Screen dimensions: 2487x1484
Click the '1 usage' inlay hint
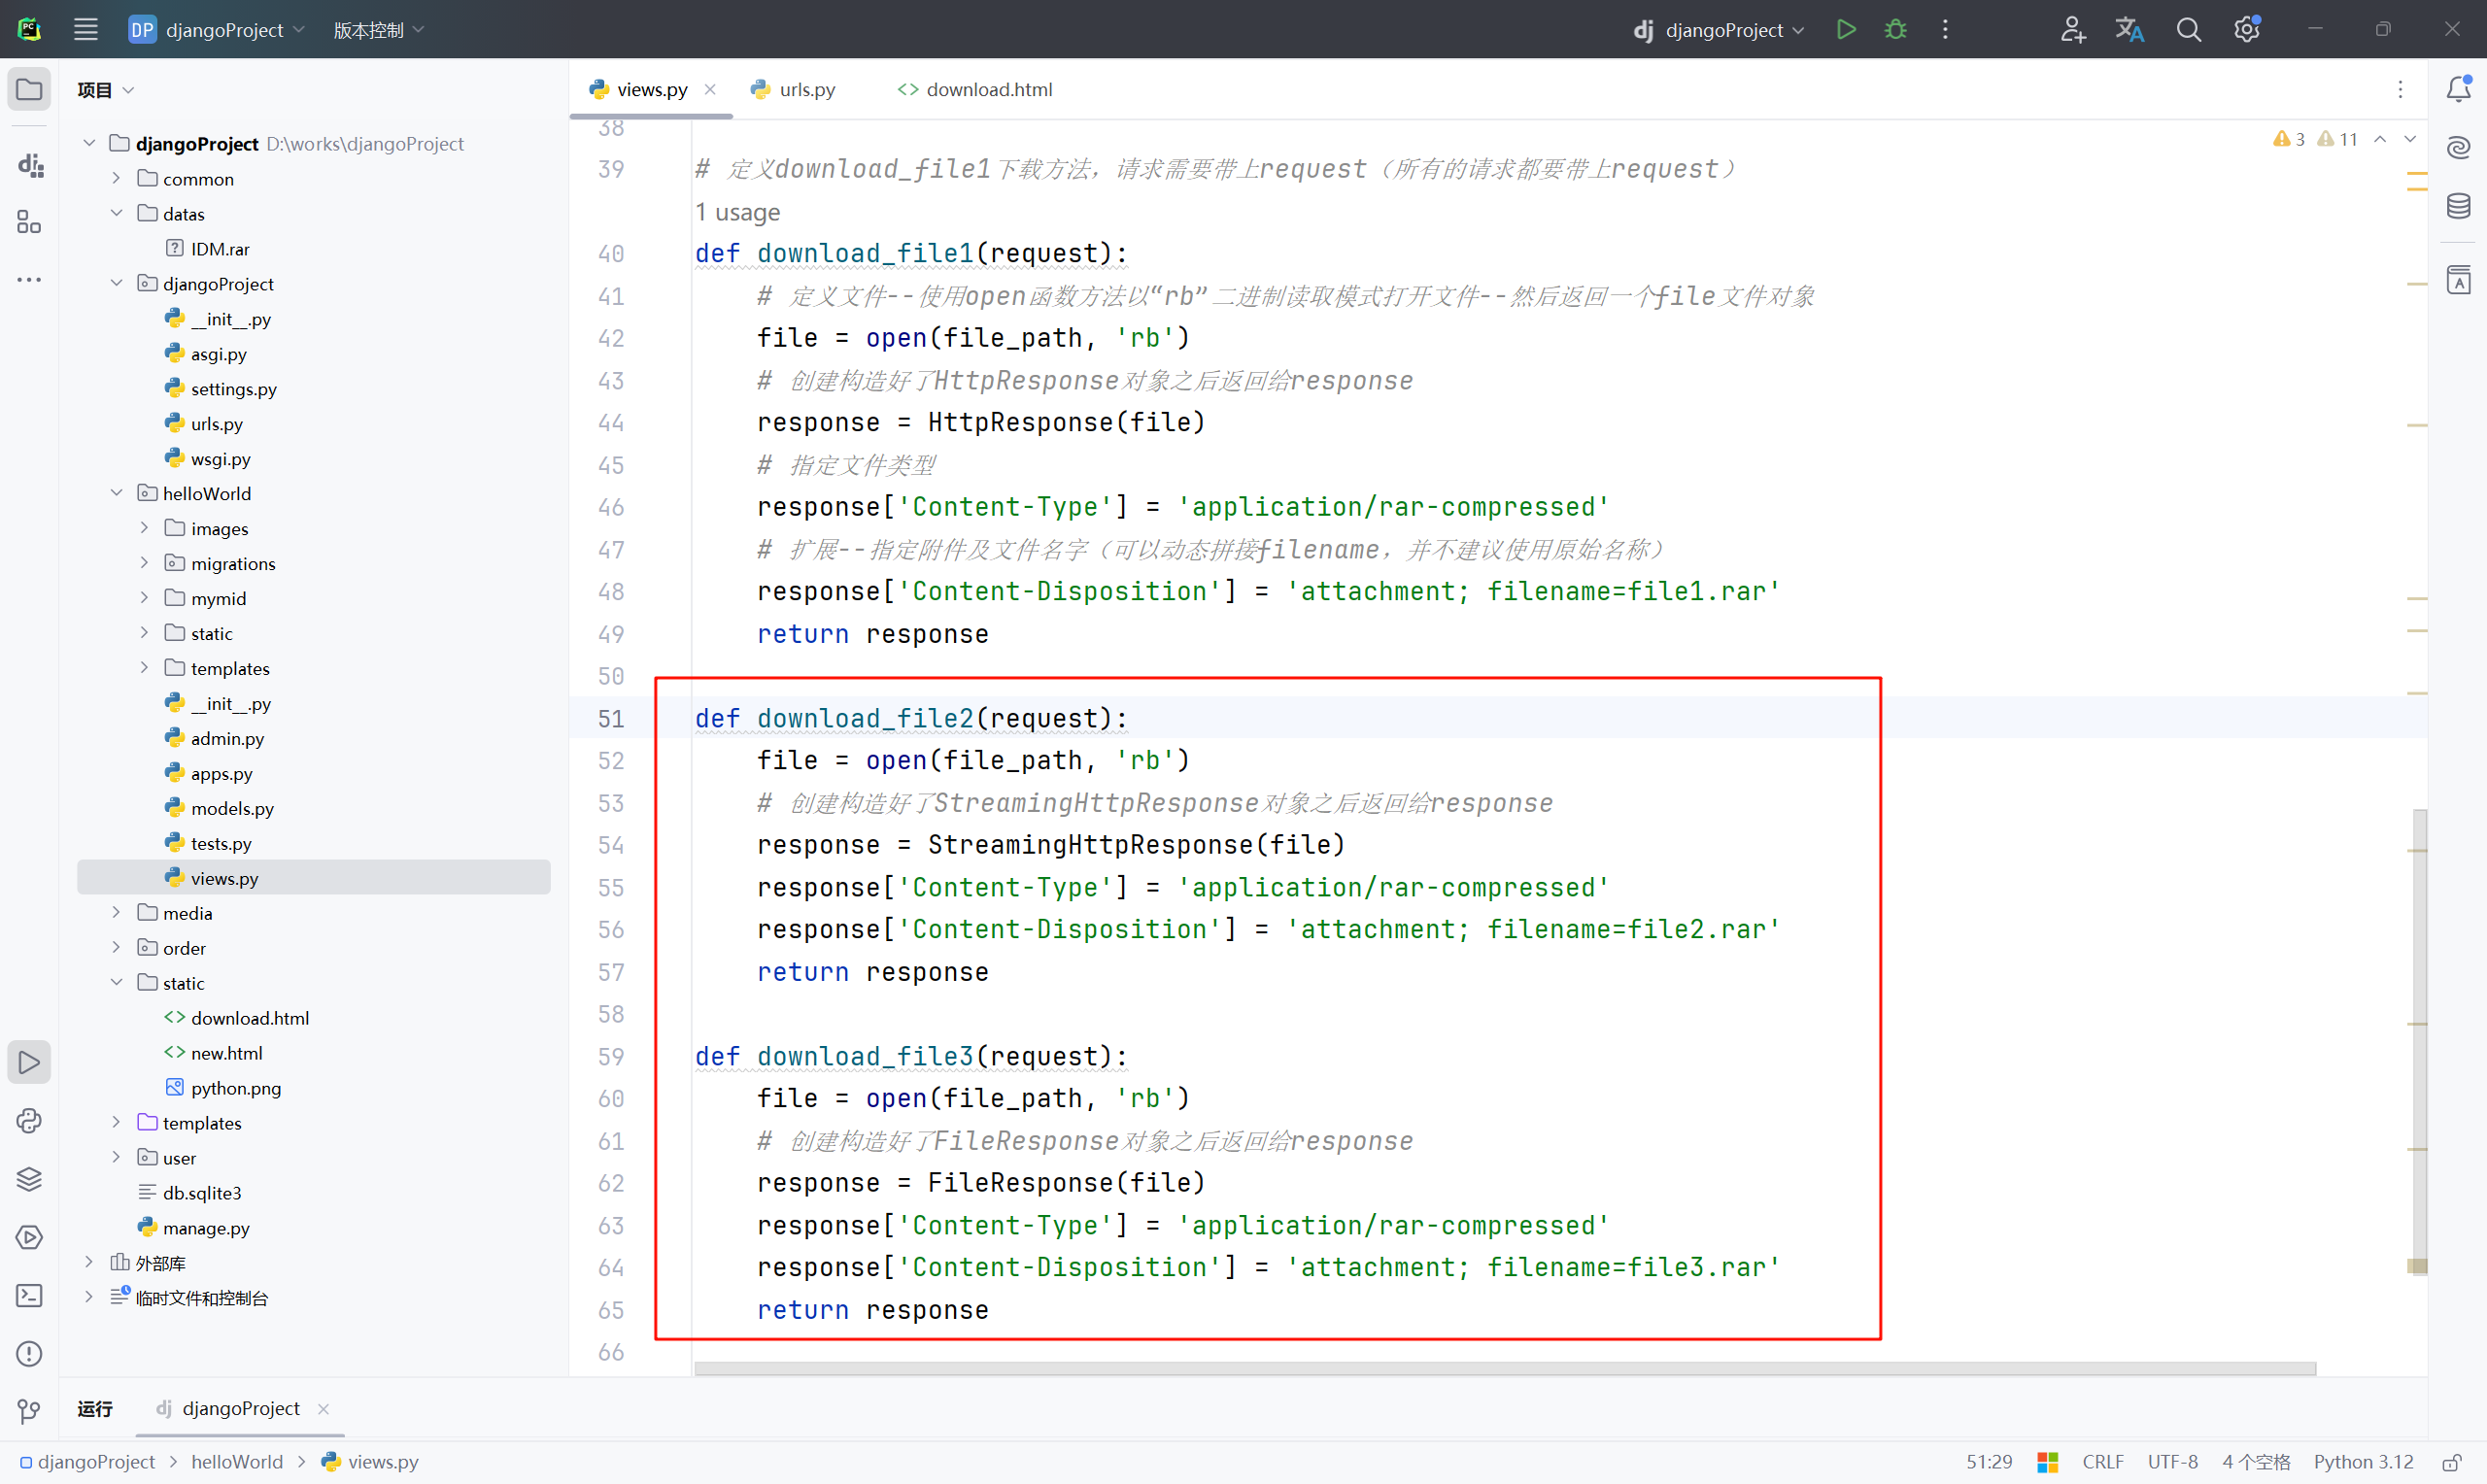coord(737,212)
